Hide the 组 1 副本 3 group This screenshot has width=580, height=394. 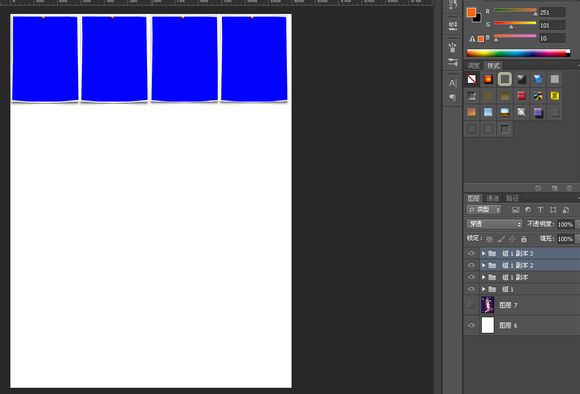[x=471, y=253]
